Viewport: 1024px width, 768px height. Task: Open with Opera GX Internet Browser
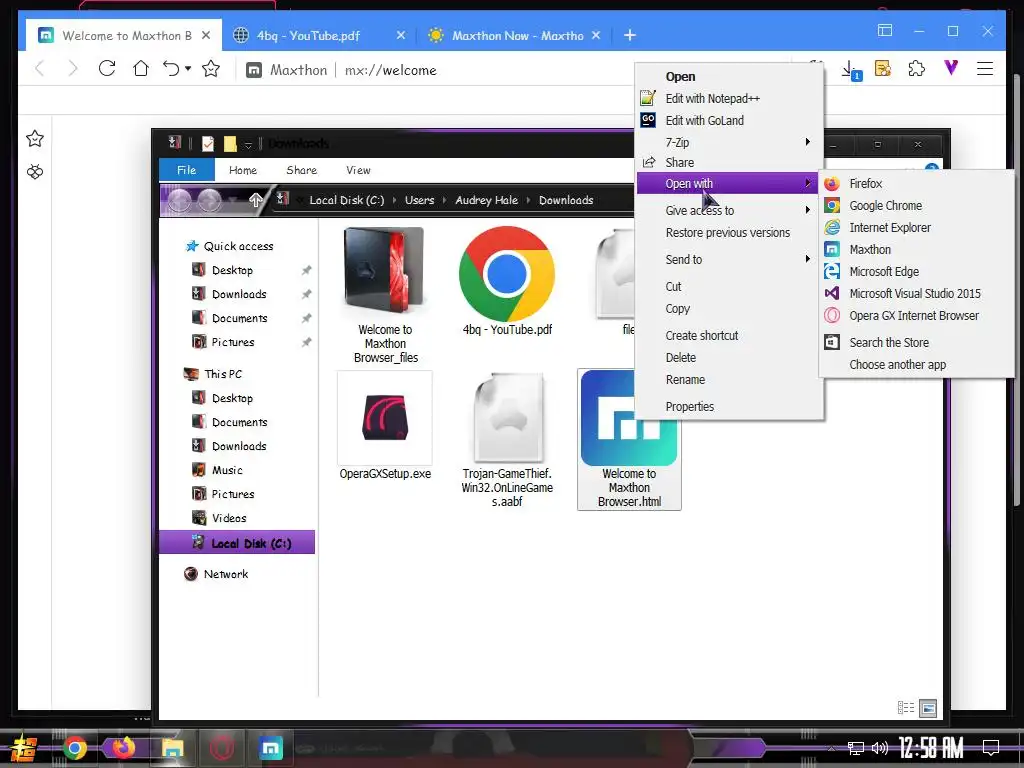tap(916, 315)
